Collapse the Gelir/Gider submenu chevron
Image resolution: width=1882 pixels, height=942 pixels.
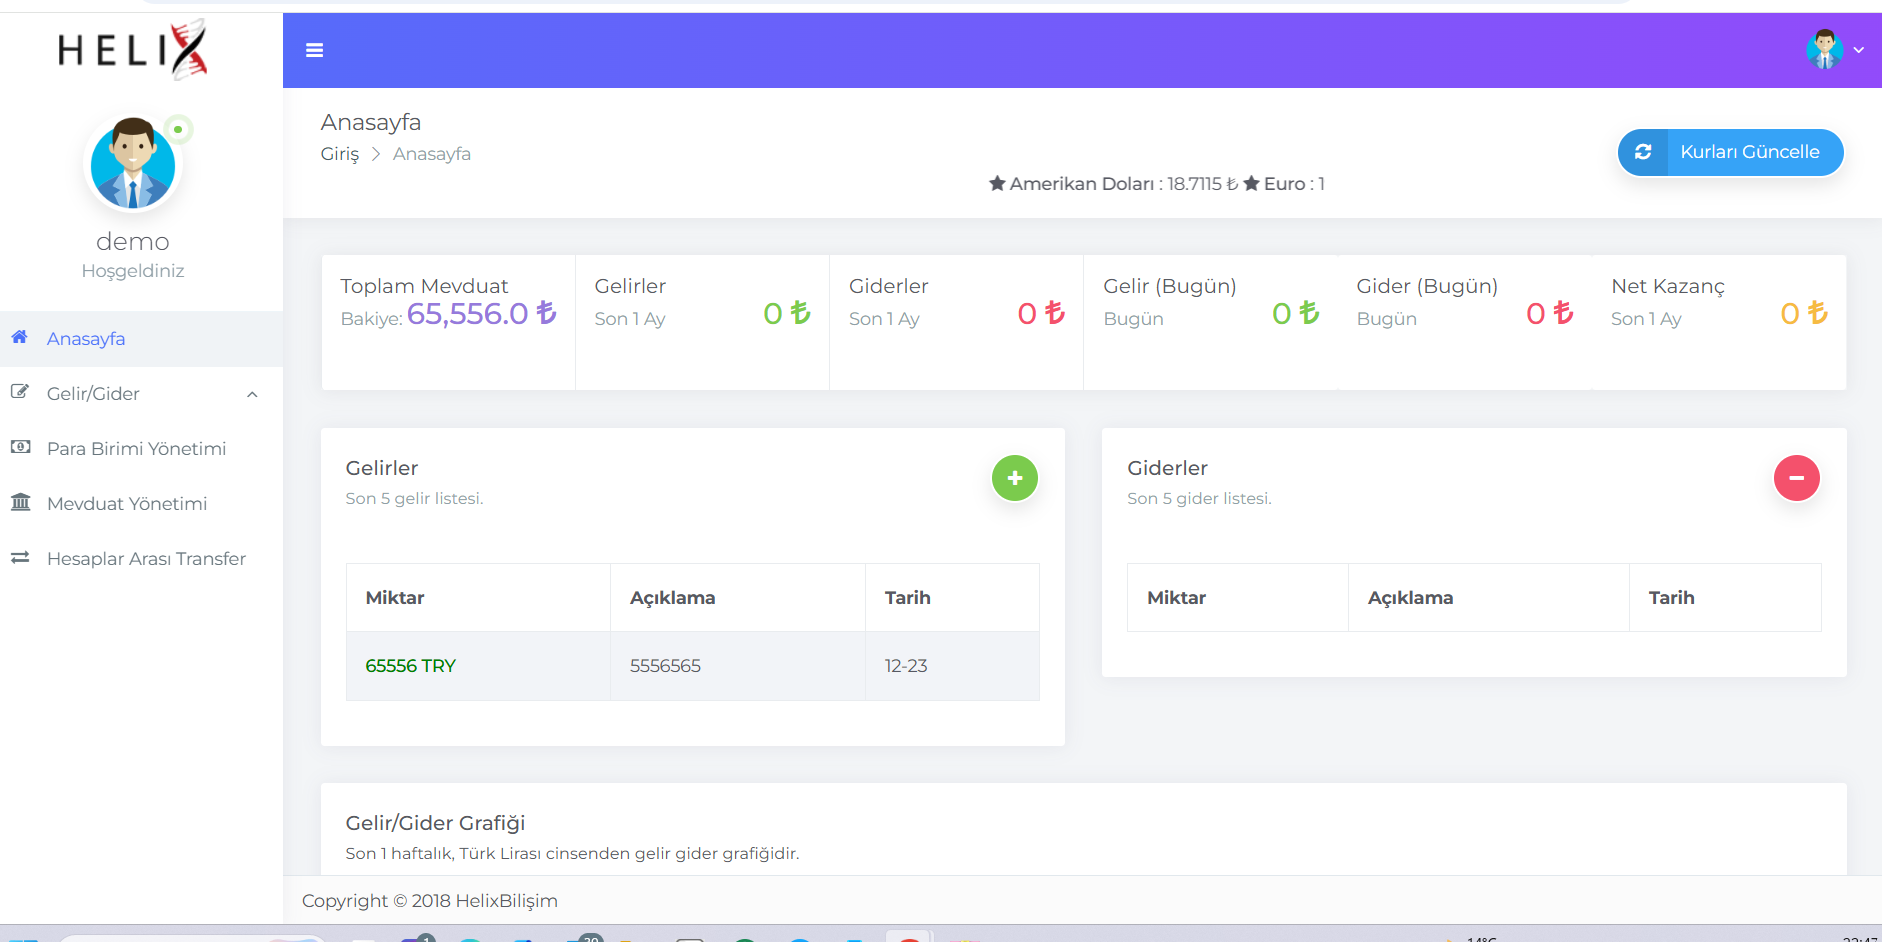point(252,394)
